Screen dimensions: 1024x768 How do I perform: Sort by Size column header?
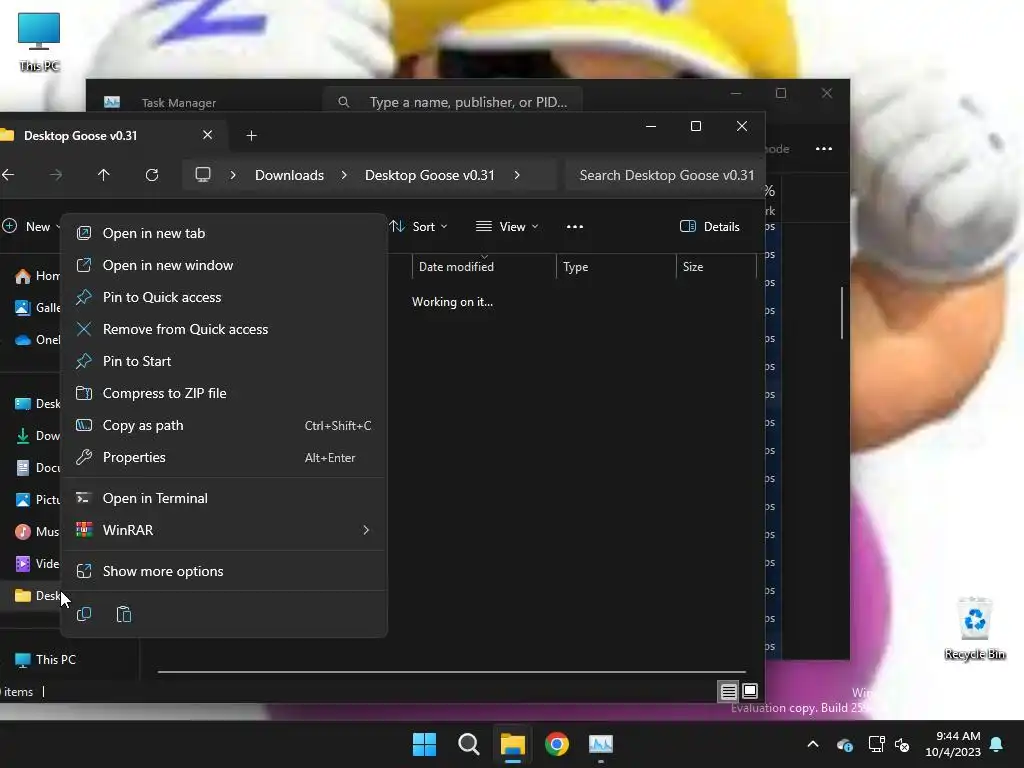716,266
